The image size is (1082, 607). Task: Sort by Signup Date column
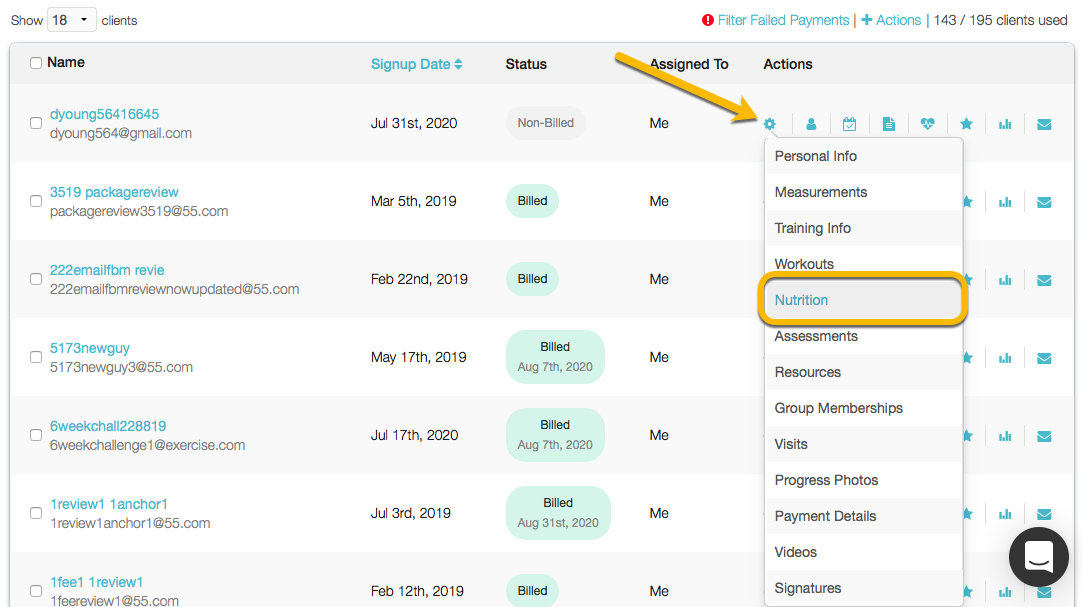point(416,64)
